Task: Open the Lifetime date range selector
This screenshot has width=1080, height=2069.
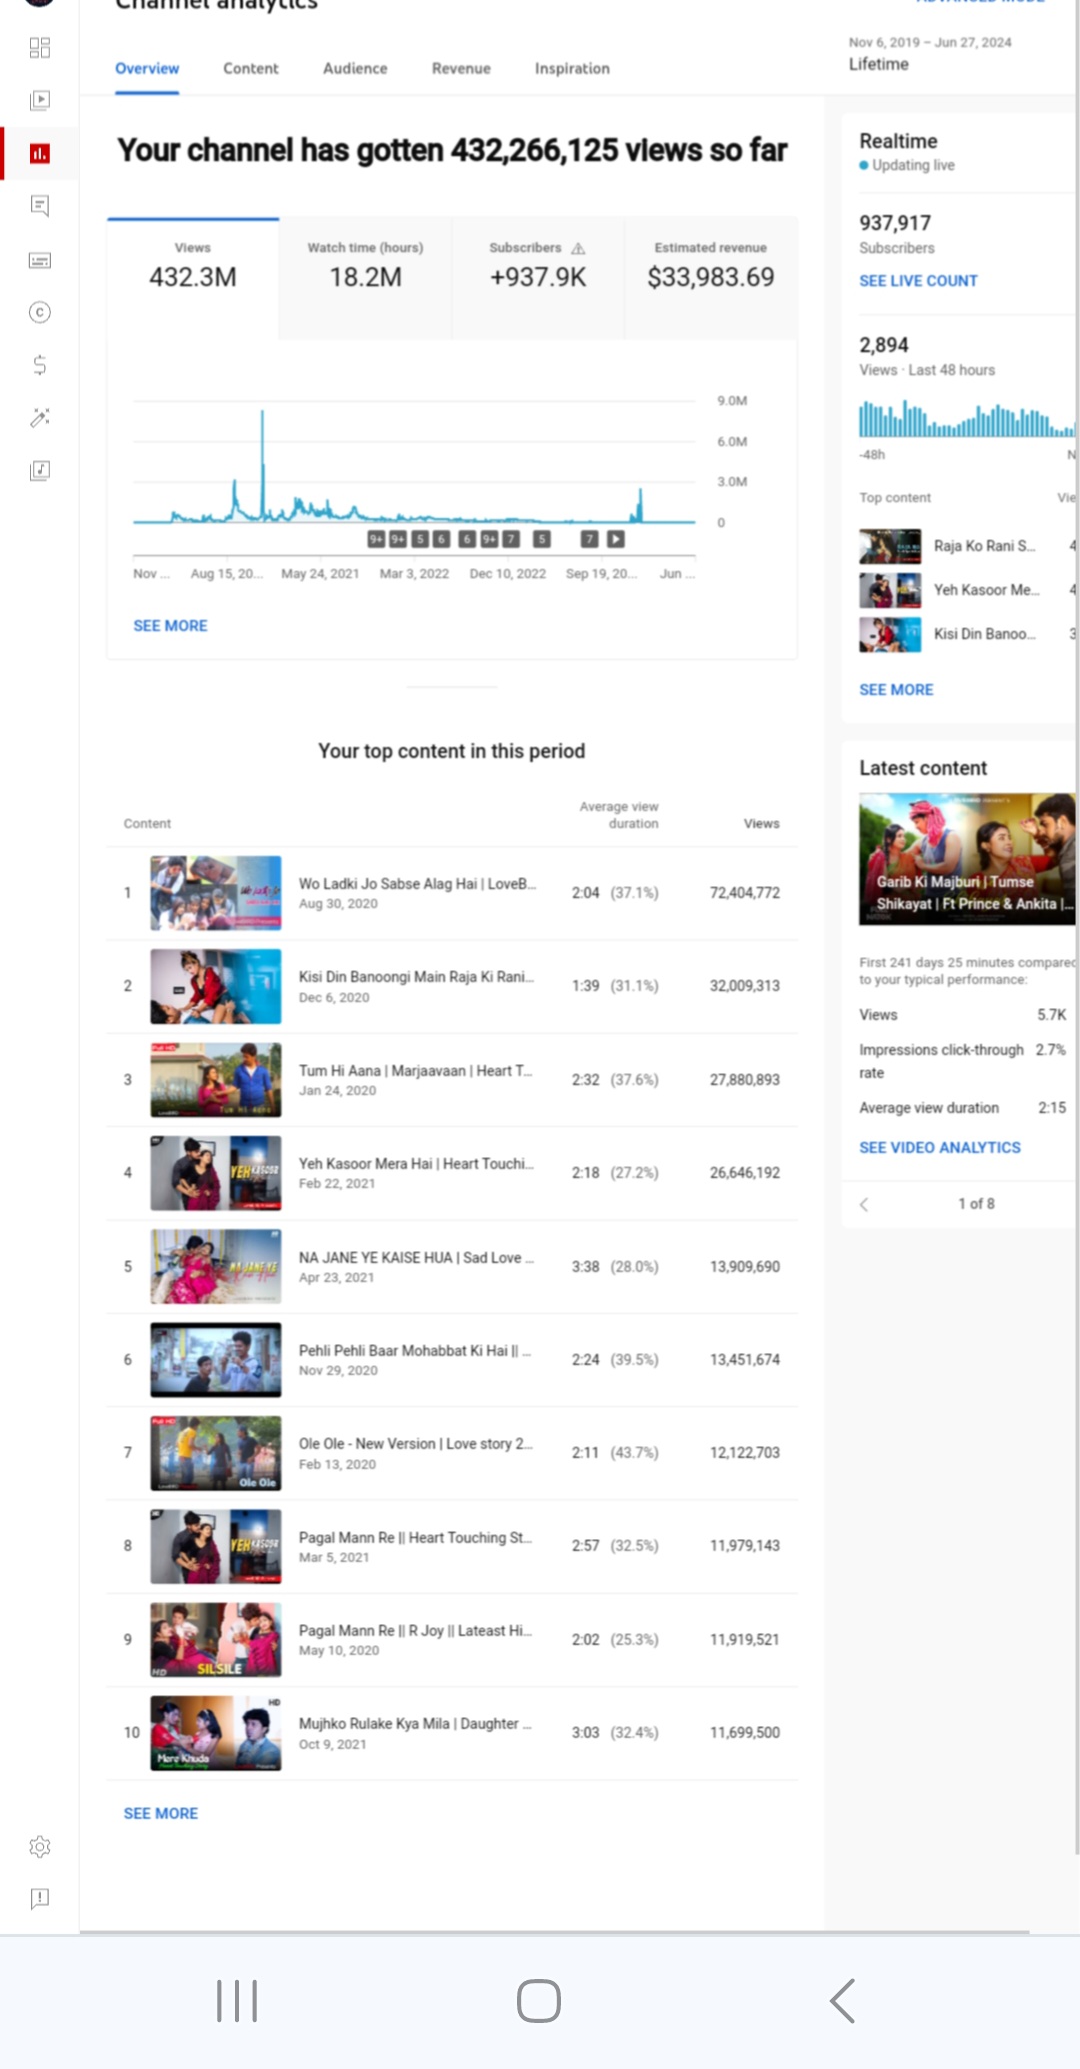Action: 930,54
